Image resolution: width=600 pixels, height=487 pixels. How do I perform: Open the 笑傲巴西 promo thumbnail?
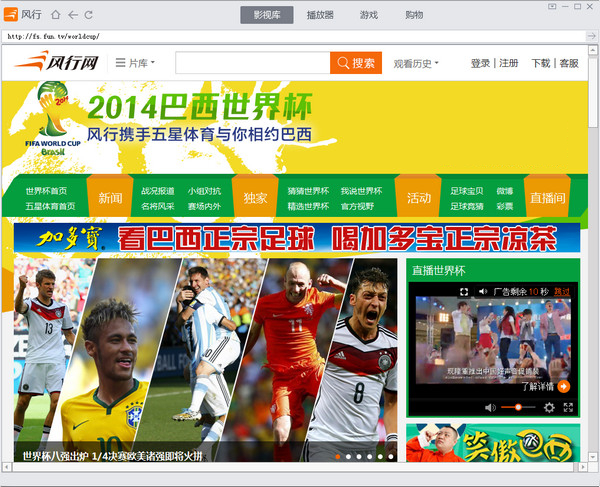point(493,443)
